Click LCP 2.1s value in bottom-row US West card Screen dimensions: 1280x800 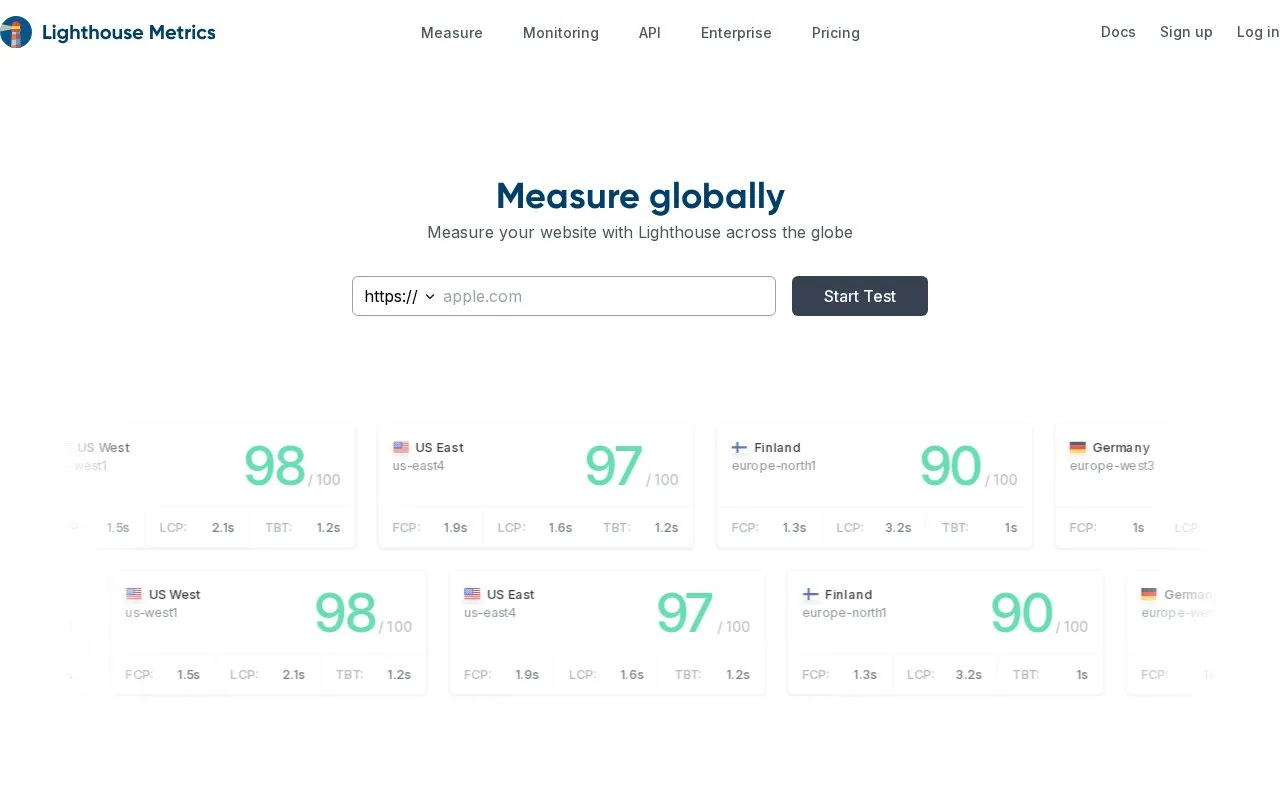coord(294,674)
